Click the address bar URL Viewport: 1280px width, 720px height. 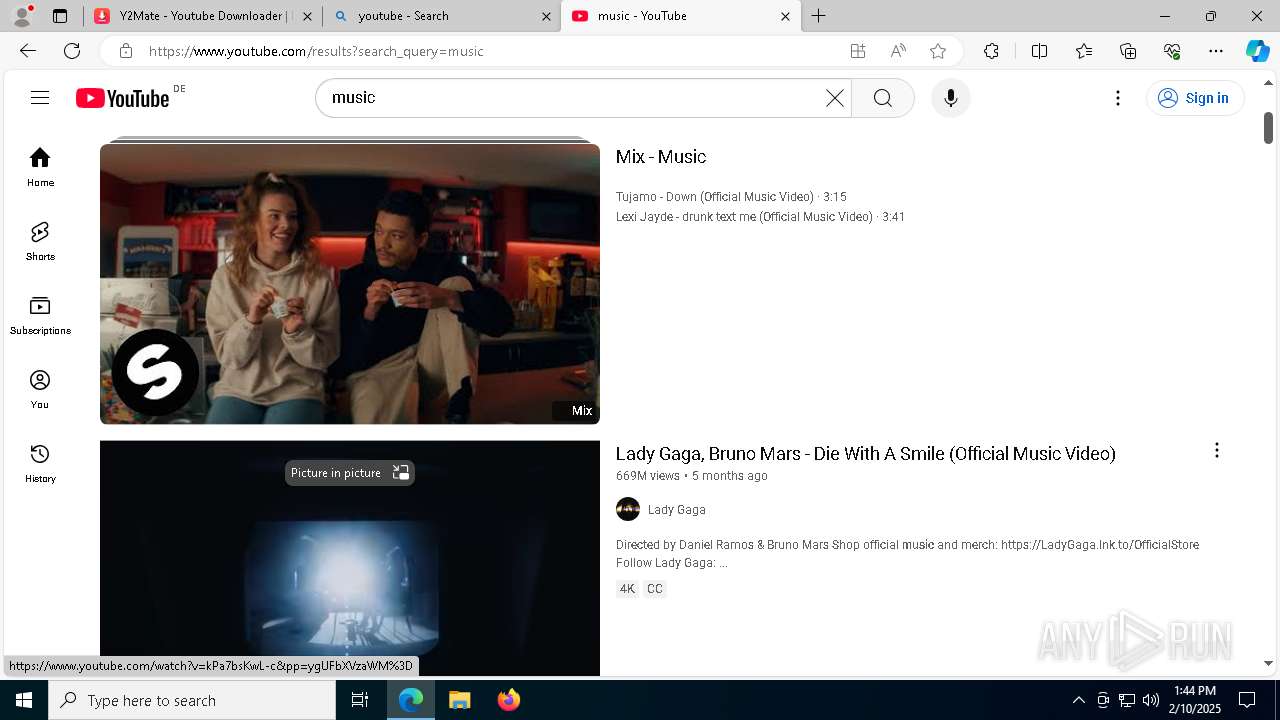[x=316, y=51]
